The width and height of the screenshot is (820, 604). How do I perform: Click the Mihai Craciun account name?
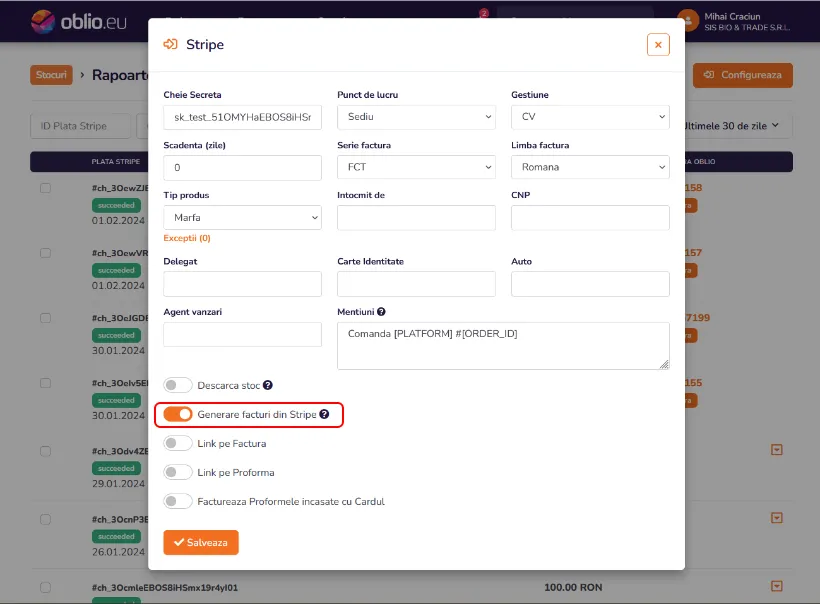732,16
